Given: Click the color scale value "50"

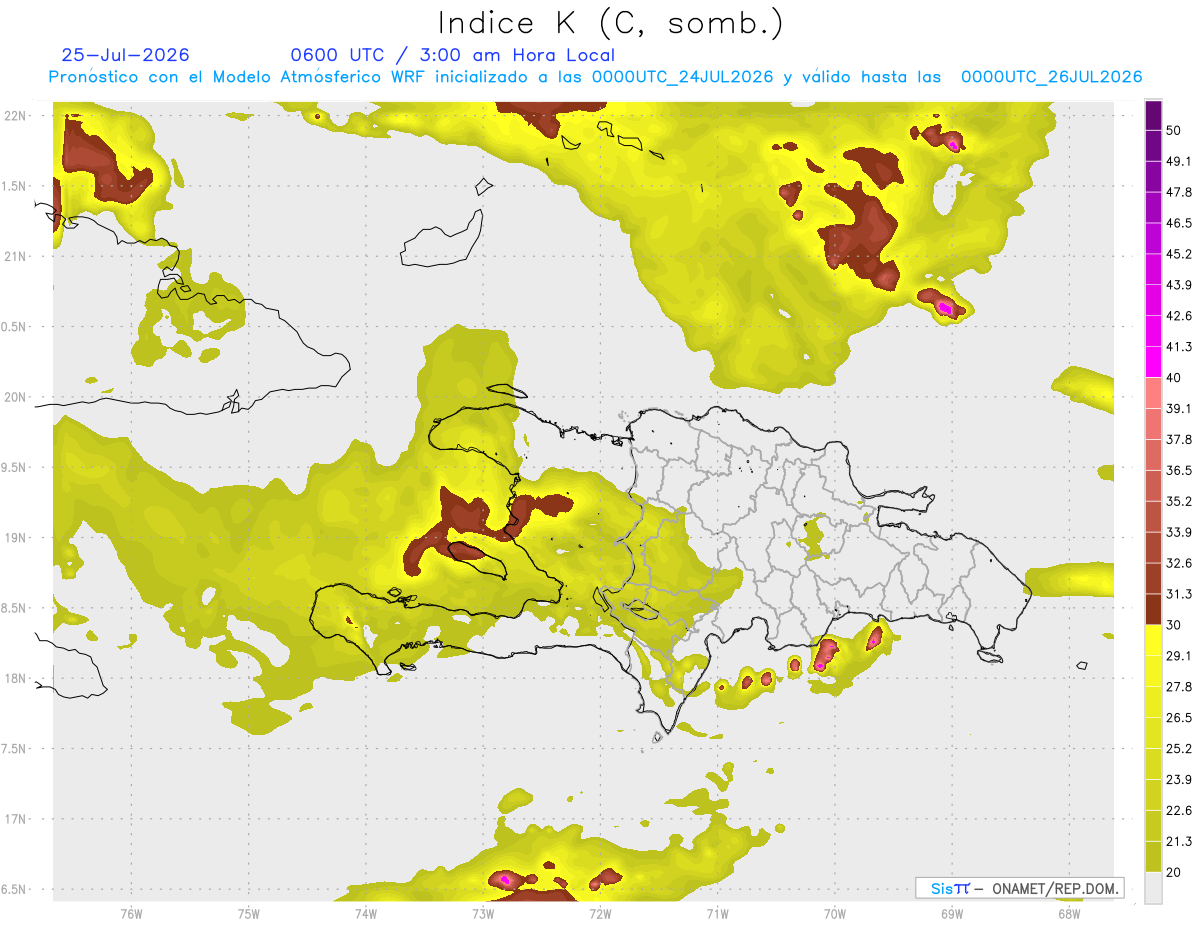Looking at the screenshot, I should (x=1174, y=130).
